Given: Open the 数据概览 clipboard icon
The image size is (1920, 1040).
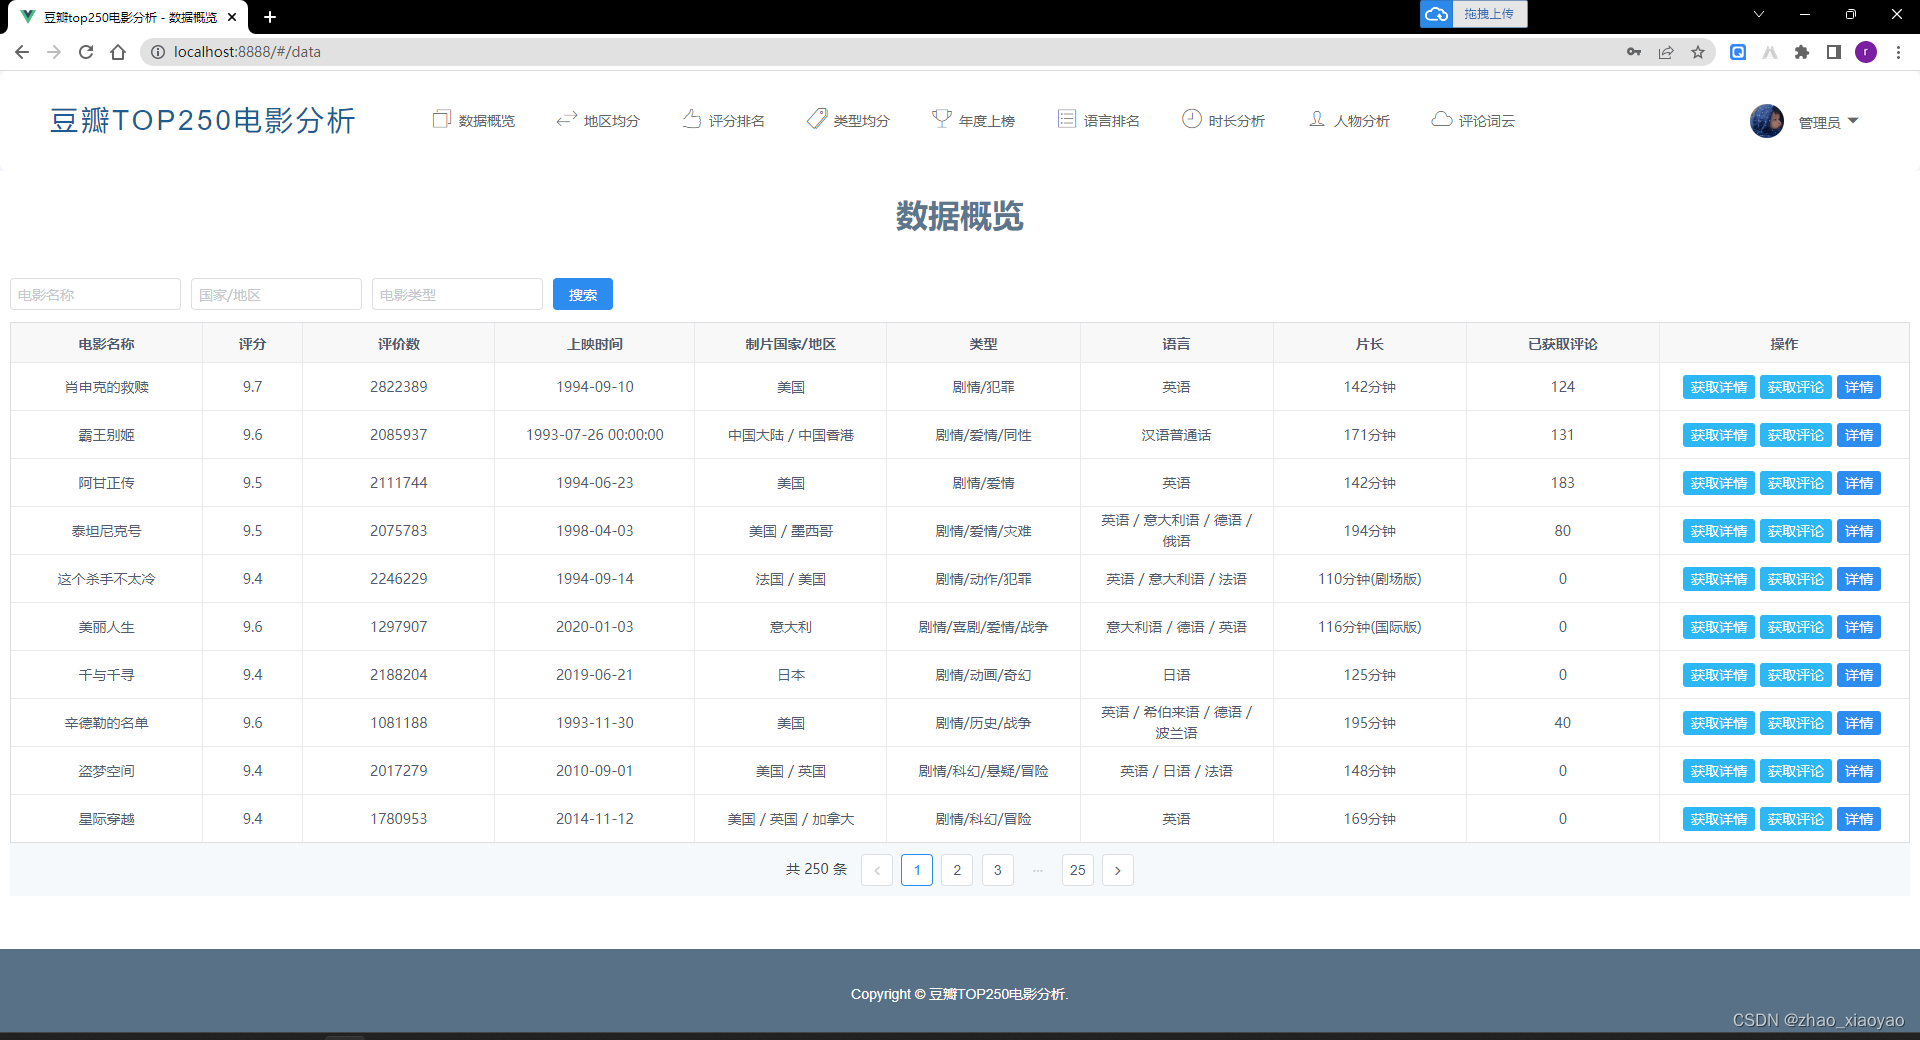Looking at the screenshot, I should click(x=441, y=119).
